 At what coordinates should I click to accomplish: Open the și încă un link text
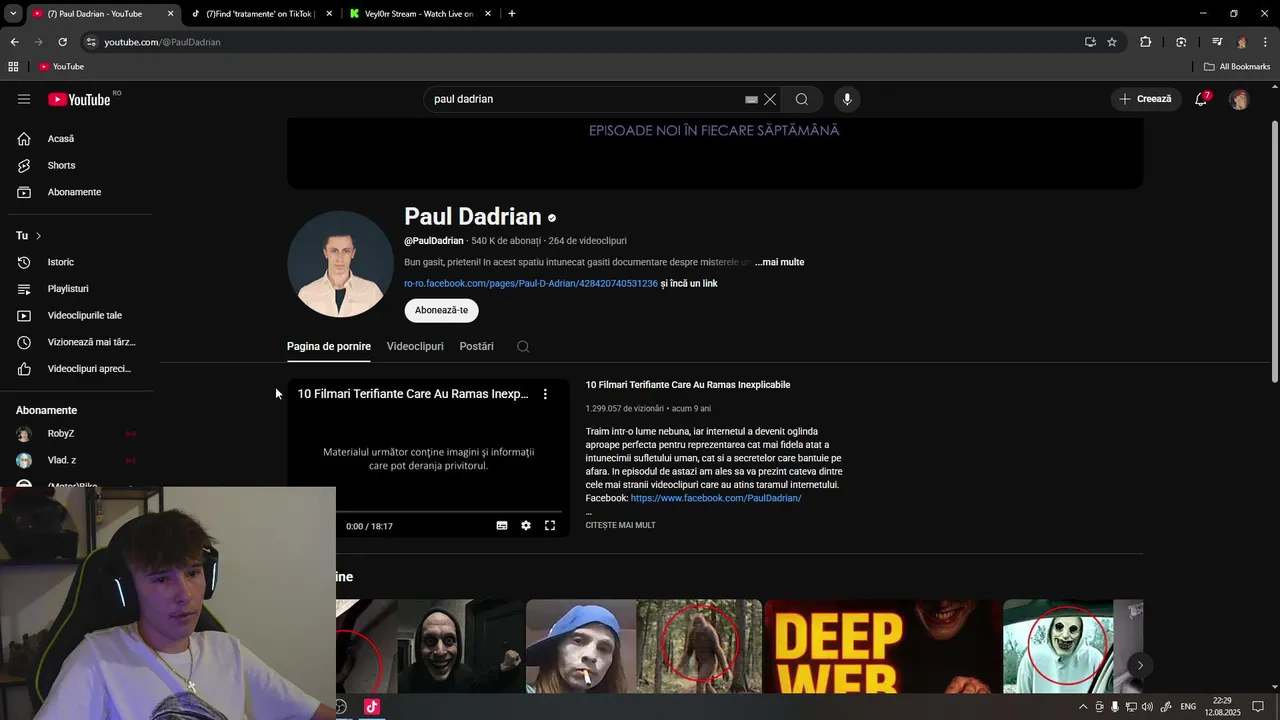tap(689, 284)
